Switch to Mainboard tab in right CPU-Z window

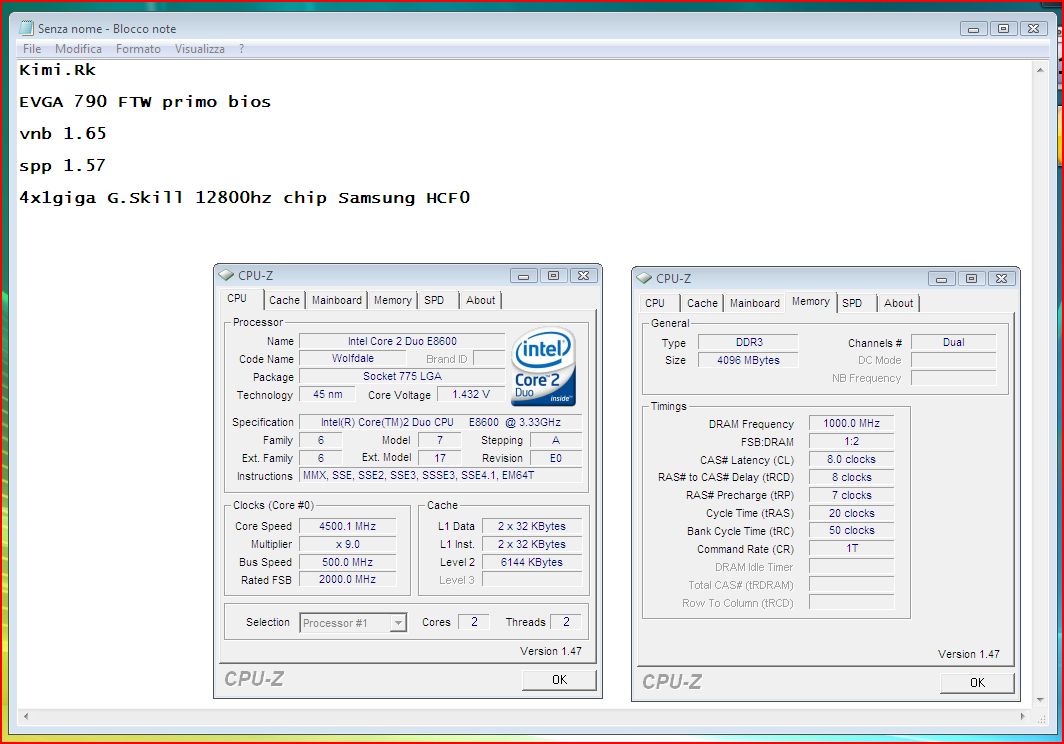tap(755, 303)
